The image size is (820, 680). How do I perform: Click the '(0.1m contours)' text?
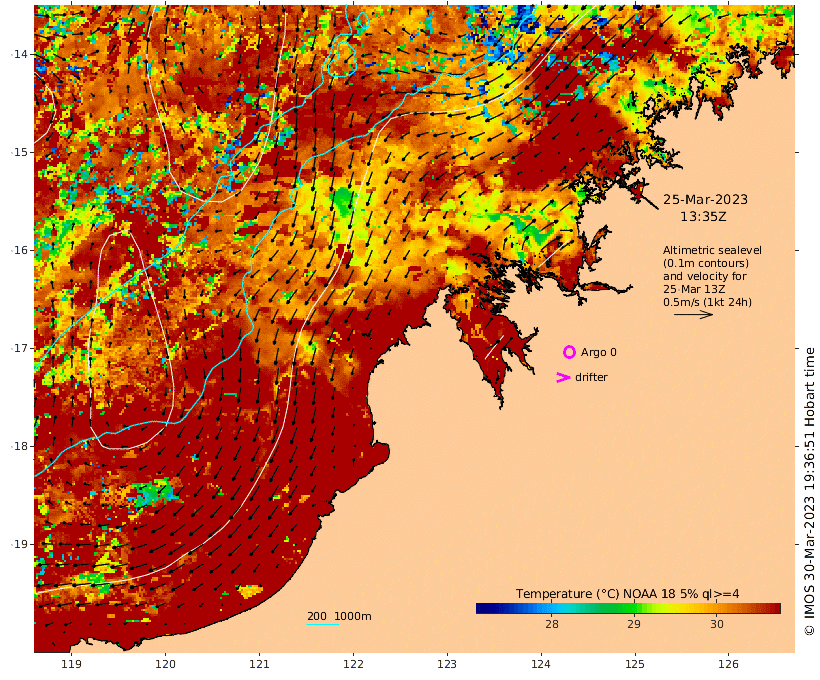pos(706,263)
